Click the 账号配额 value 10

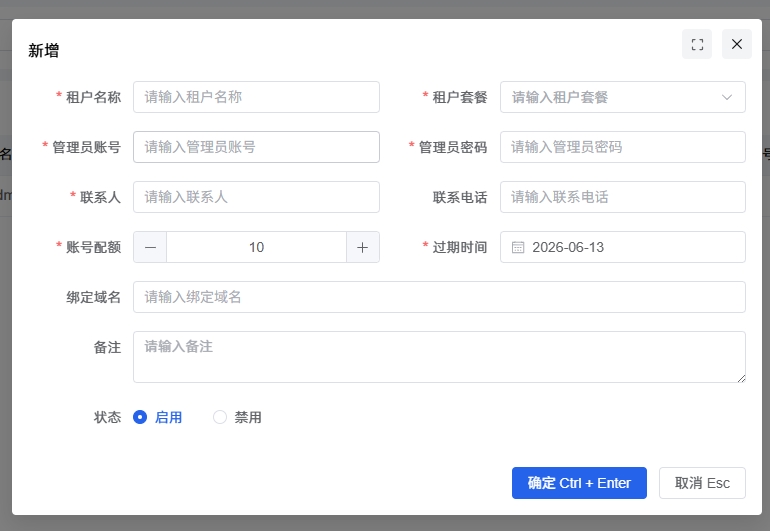click(256, 247)
